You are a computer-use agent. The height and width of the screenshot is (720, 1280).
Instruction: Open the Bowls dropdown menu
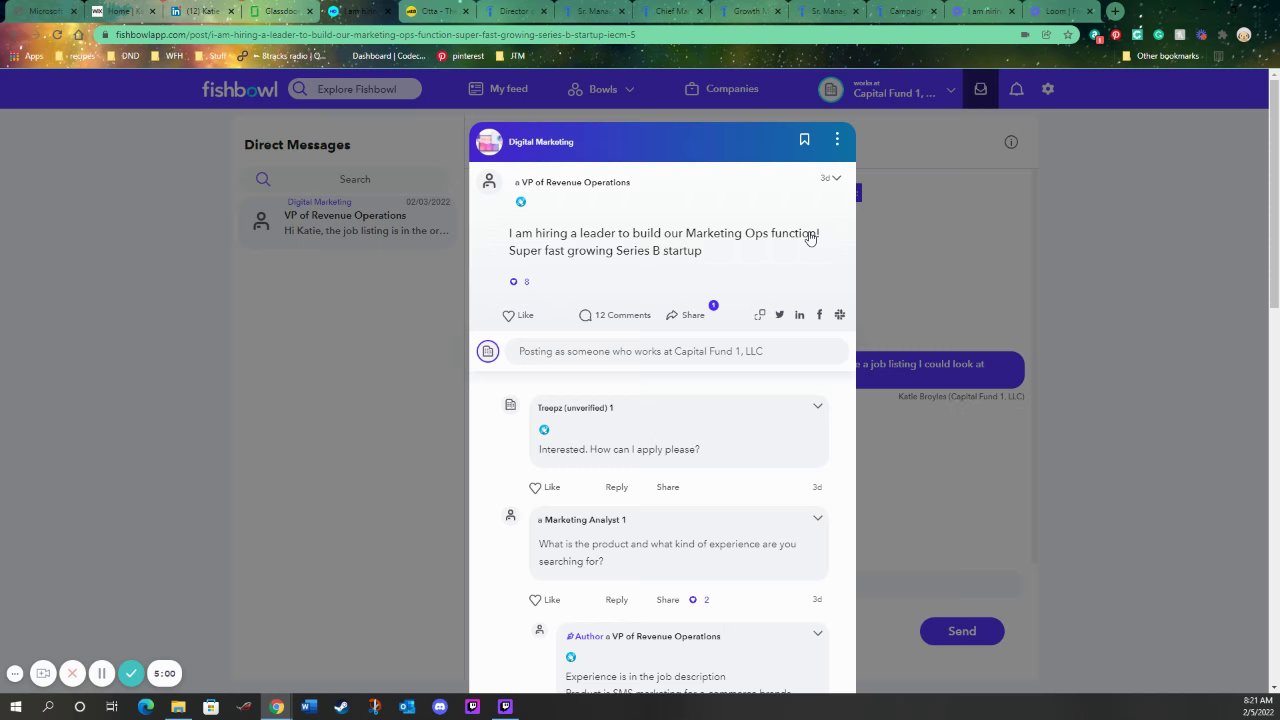click(x=601, y=89)
